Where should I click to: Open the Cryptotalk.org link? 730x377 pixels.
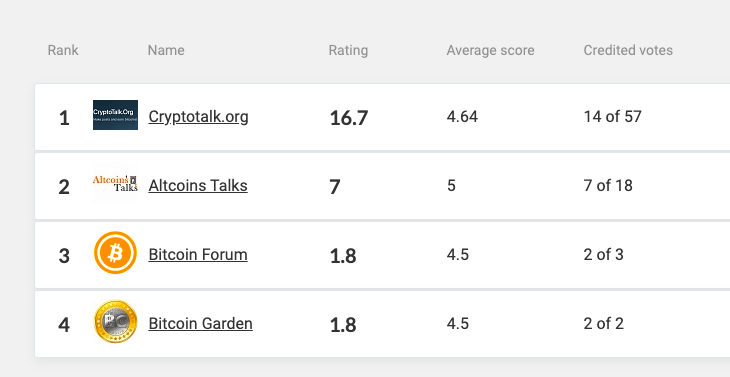[x=198, y=117]
